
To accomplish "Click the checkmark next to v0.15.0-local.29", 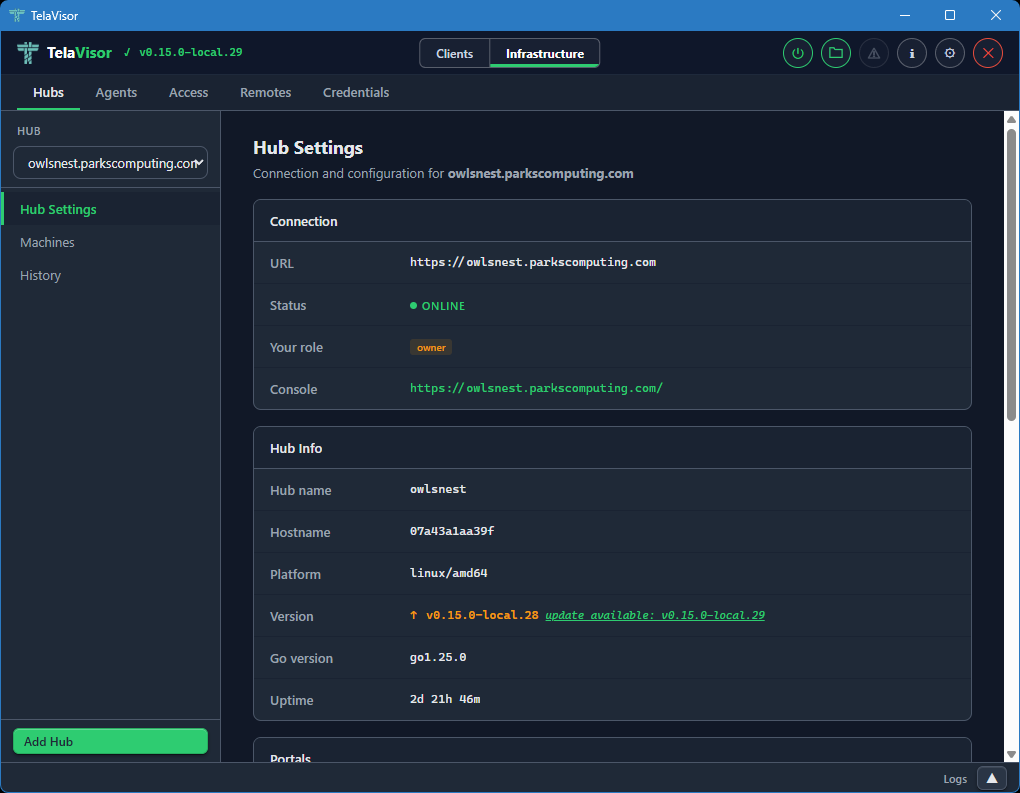I will click(x=127, y=53).
